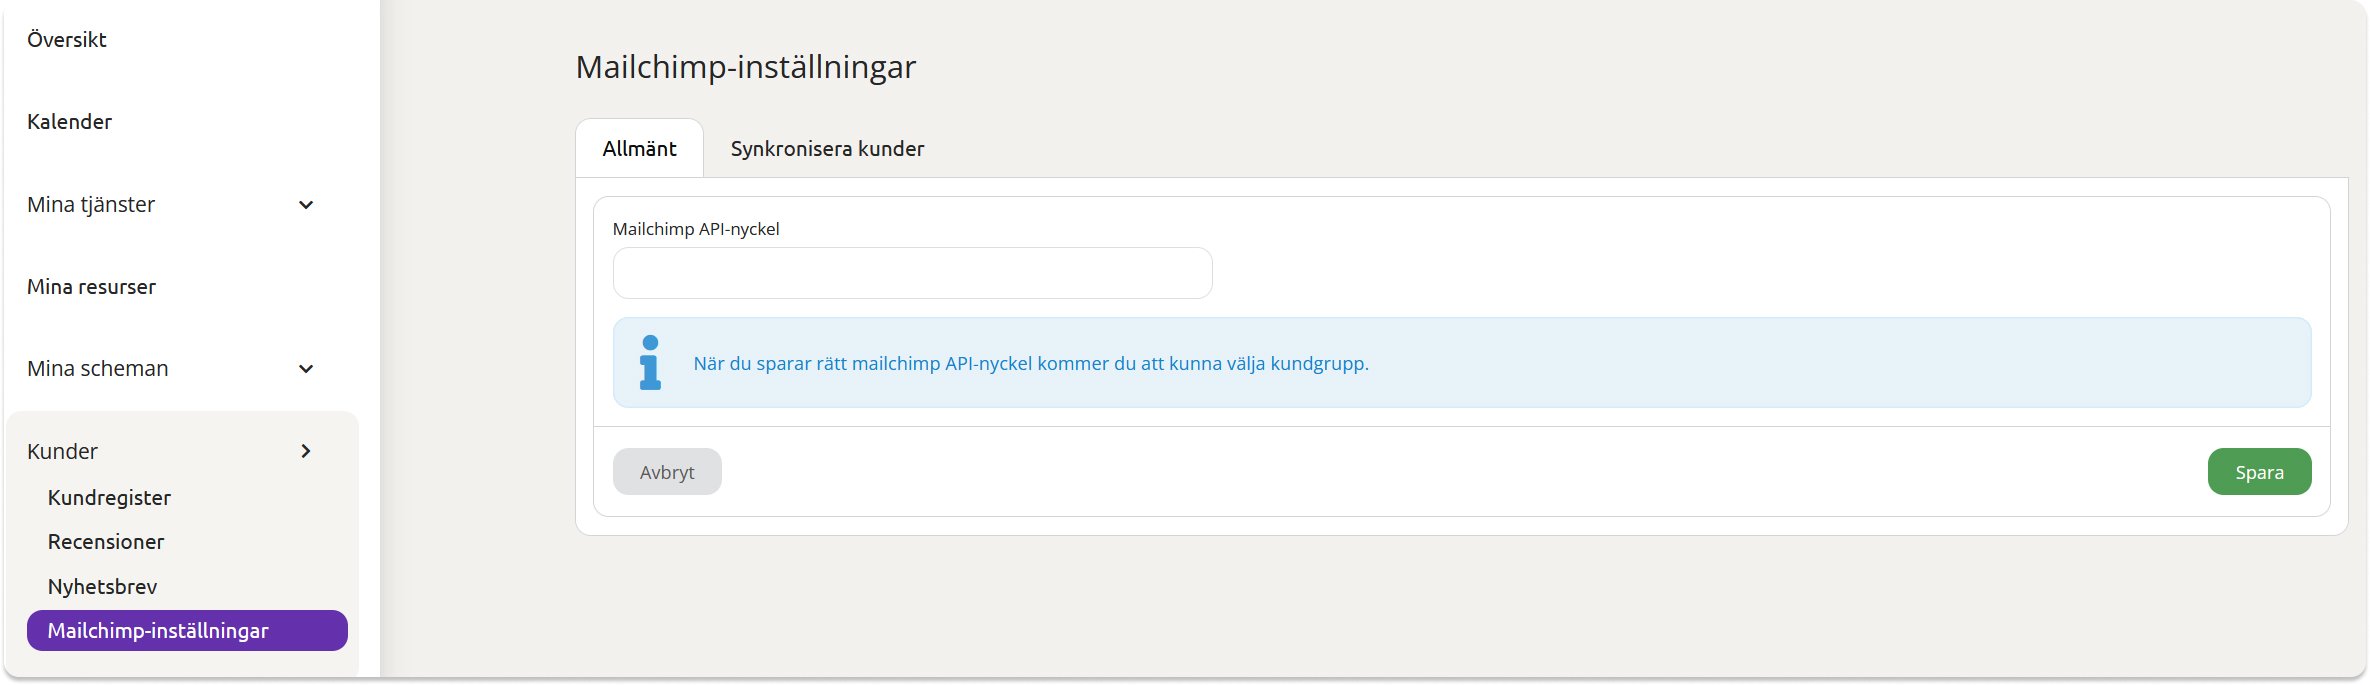The image size is (2370, 685).
Task: Select Mina scheman menu item
Action: pos(98,369)
